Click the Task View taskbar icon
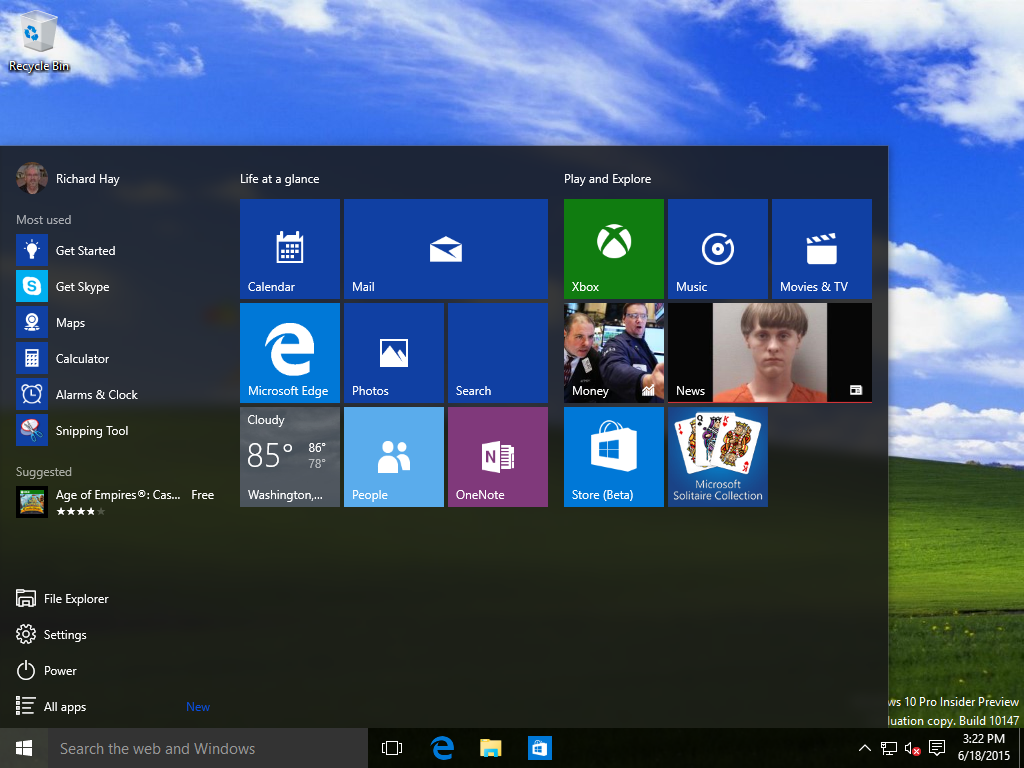This screenshot has width=1024, height=768. click(392, 748)
